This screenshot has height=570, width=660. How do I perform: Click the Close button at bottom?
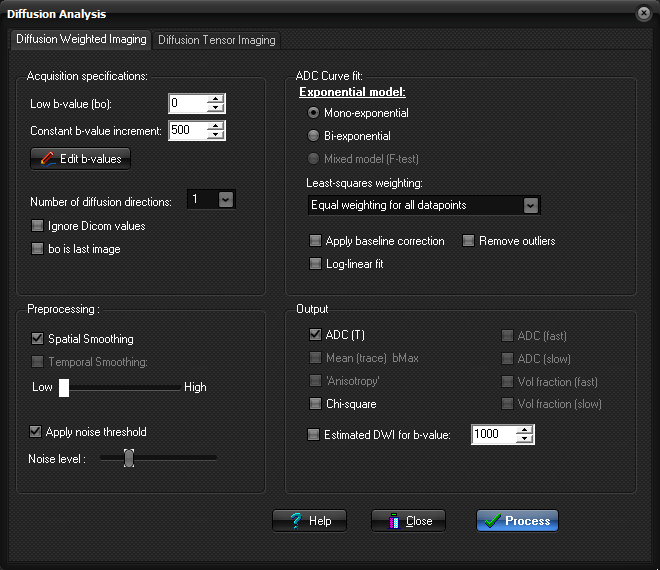(408, 521)
